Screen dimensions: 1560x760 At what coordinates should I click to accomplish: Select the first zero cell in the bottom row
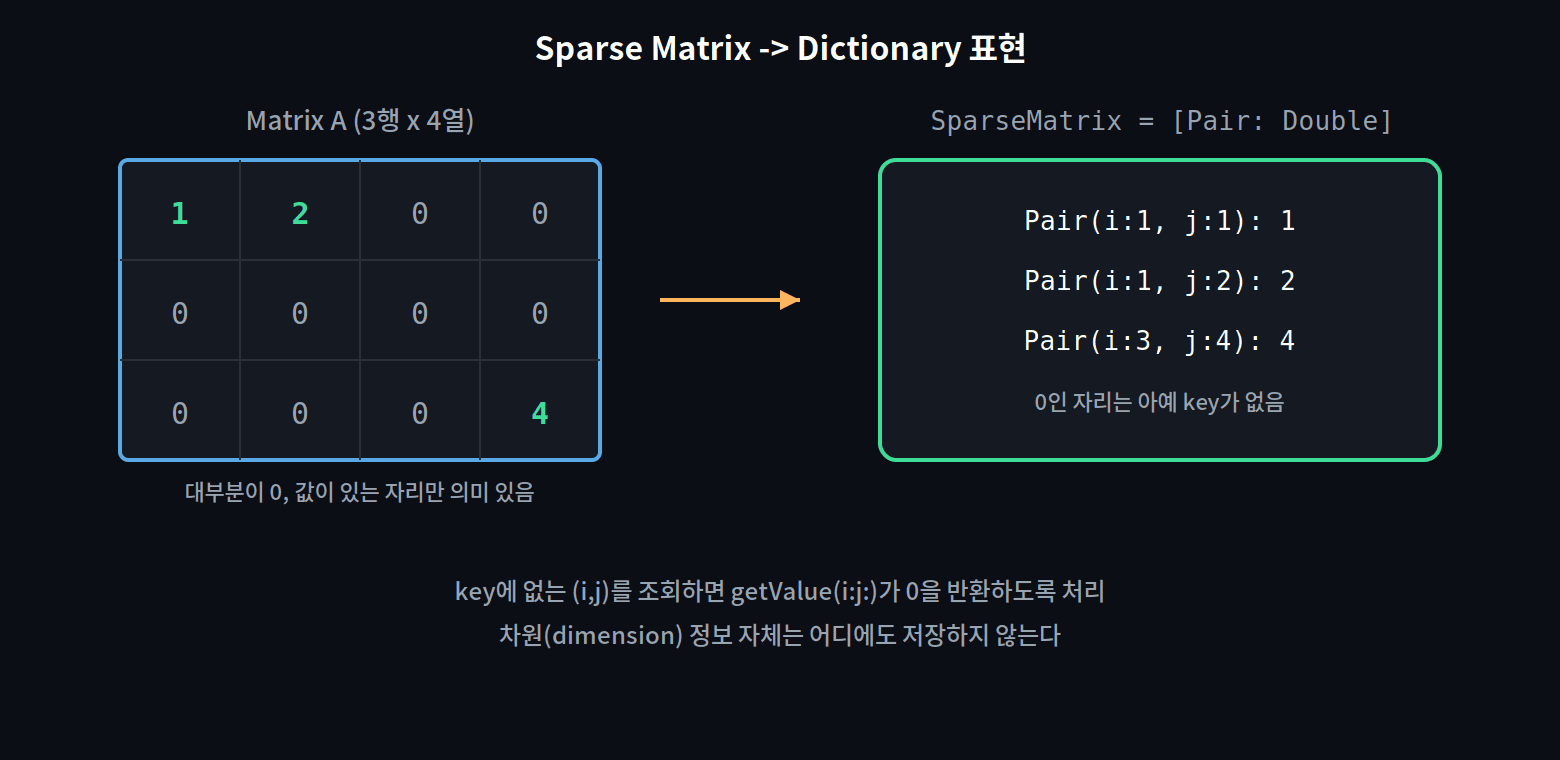tap(180, 410)
